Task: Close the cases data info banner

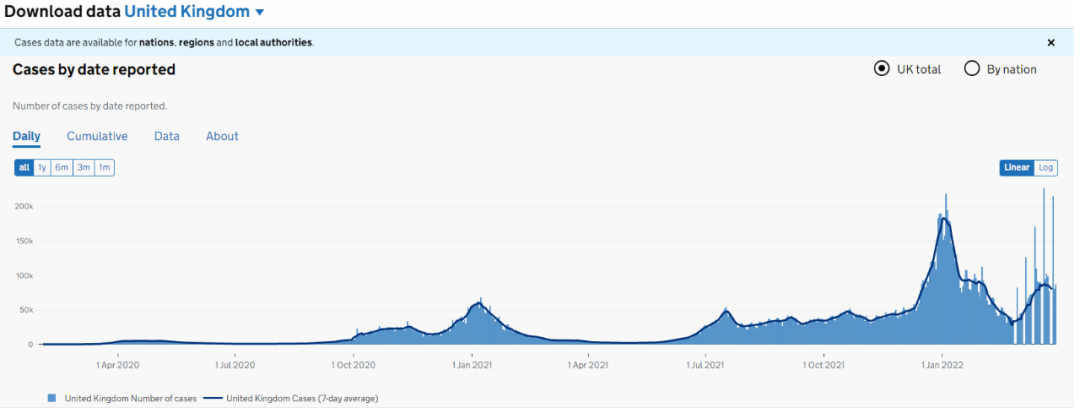Action: (1050, 43)
